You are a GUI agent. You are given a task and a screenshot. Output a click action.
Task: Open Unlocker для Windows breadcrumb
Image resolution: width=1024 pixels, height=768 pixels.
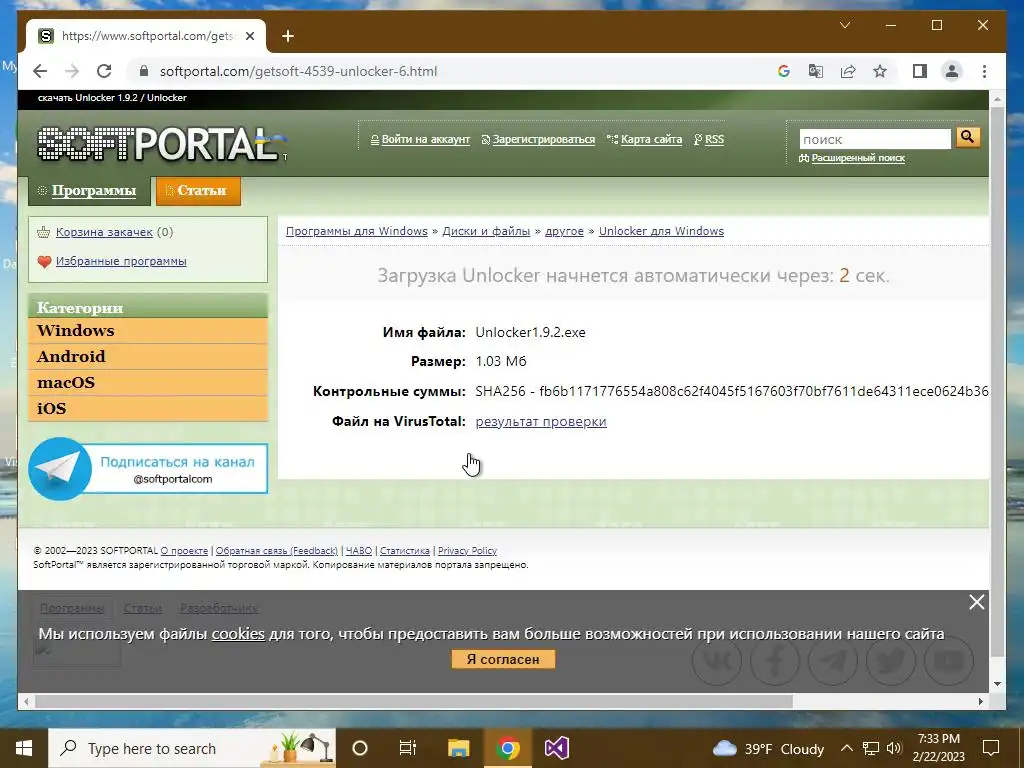point(661,231)
